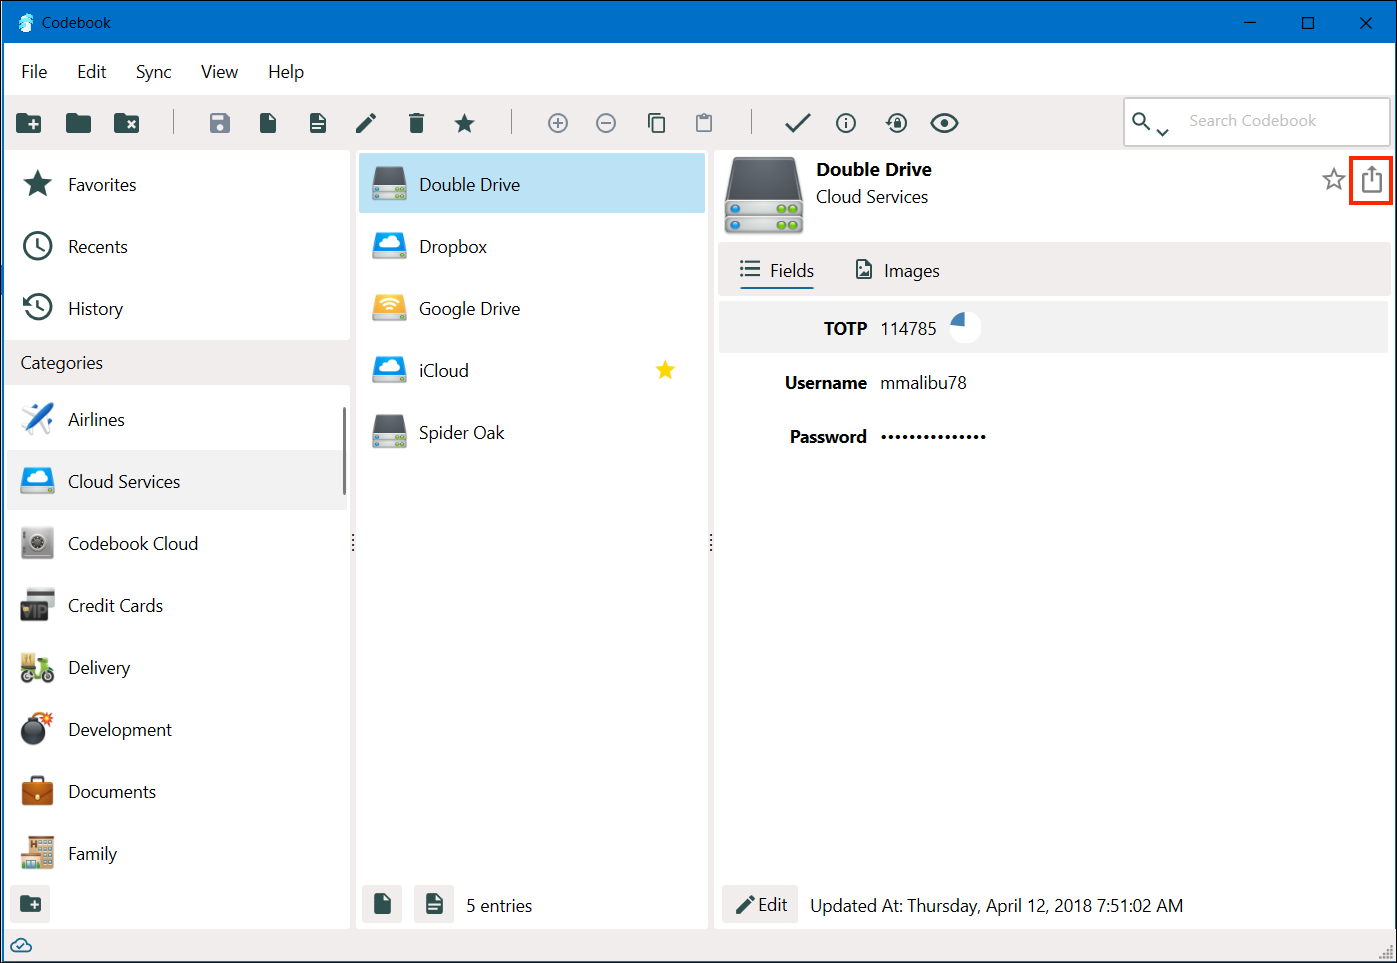The width and height of the screenshot is (1397, 963).
Task: Unfavorite iCloud using its yellow star
Action: point(665,371)
